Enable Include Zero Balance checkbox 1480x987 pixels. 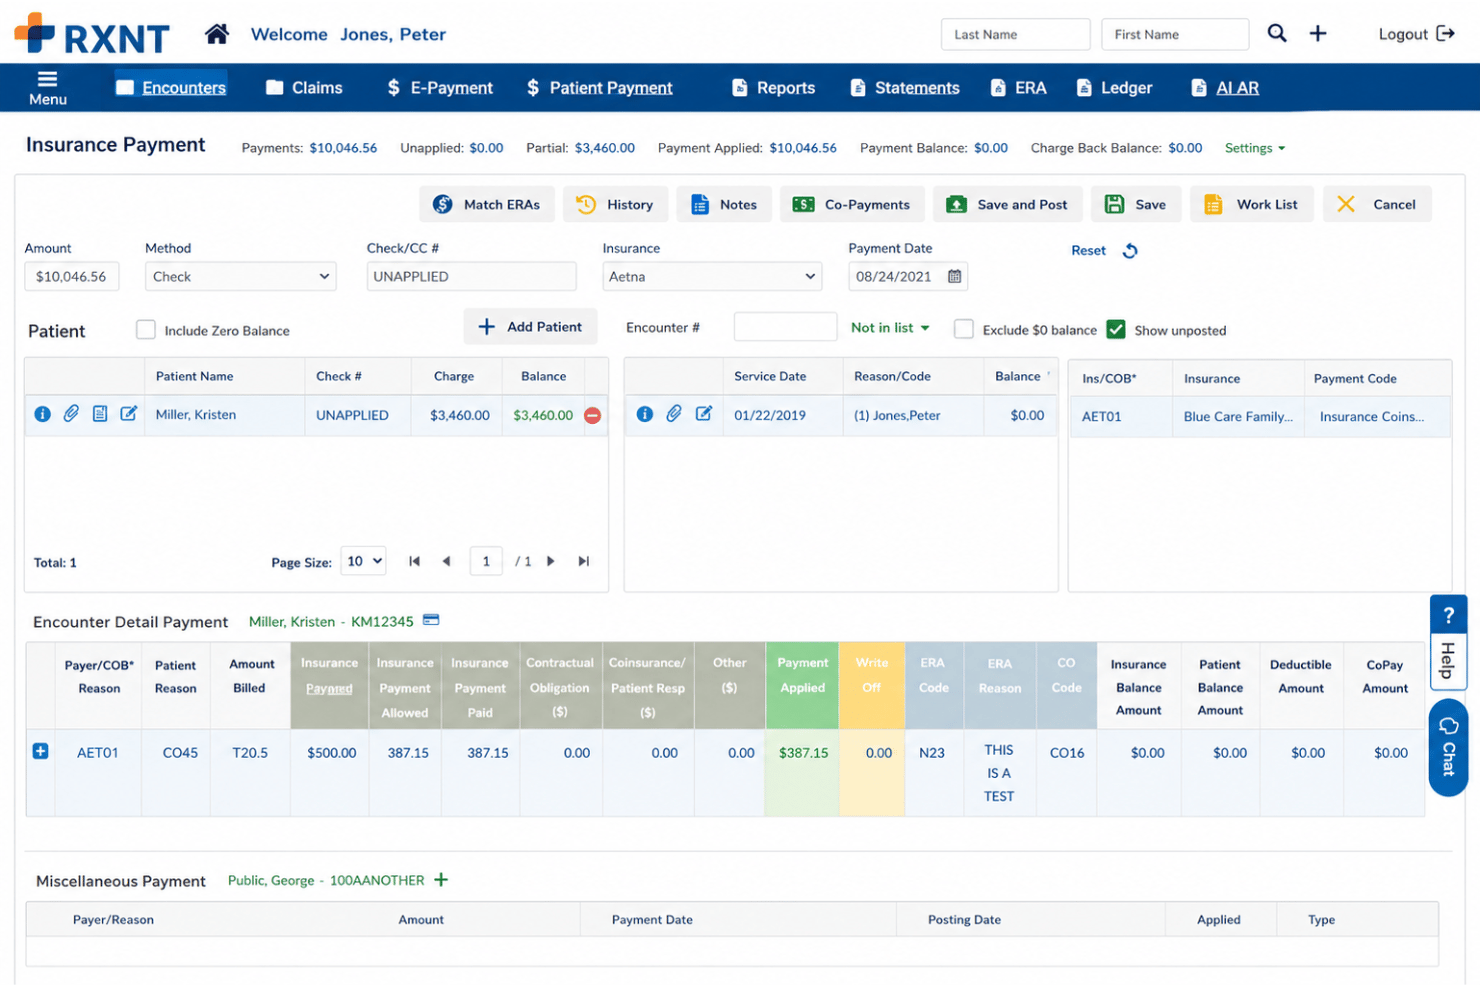pyautogui.click(x=146, y=330)
